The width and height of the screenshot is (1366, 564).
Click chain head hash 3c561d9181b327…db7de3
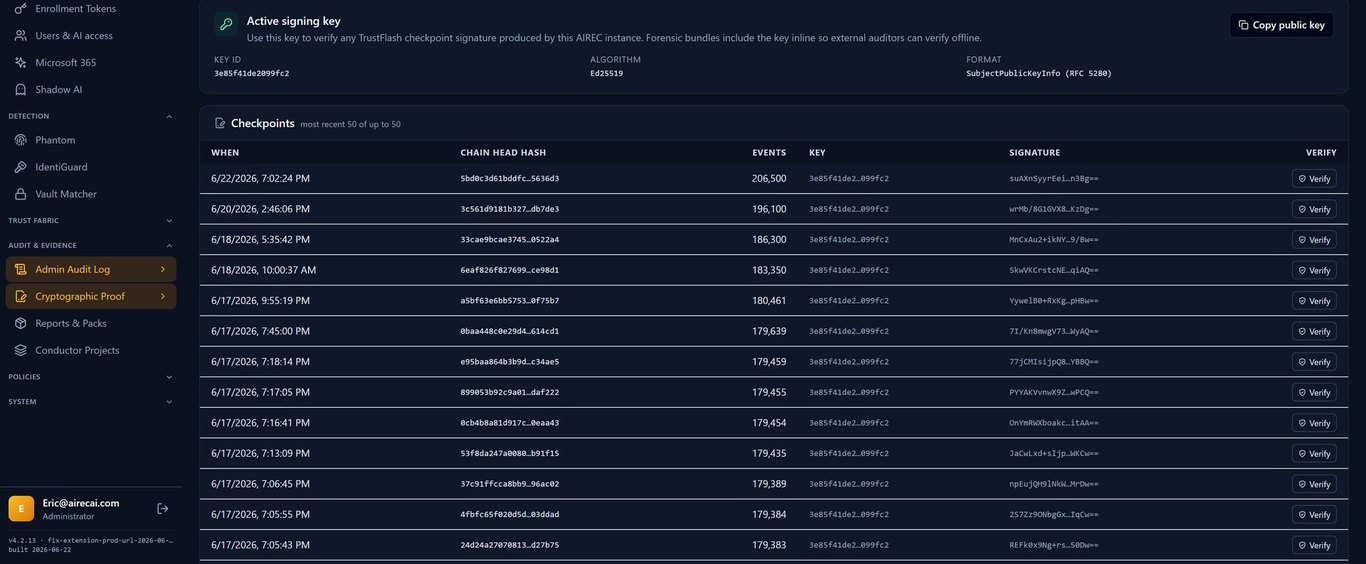tap(510, 209)
